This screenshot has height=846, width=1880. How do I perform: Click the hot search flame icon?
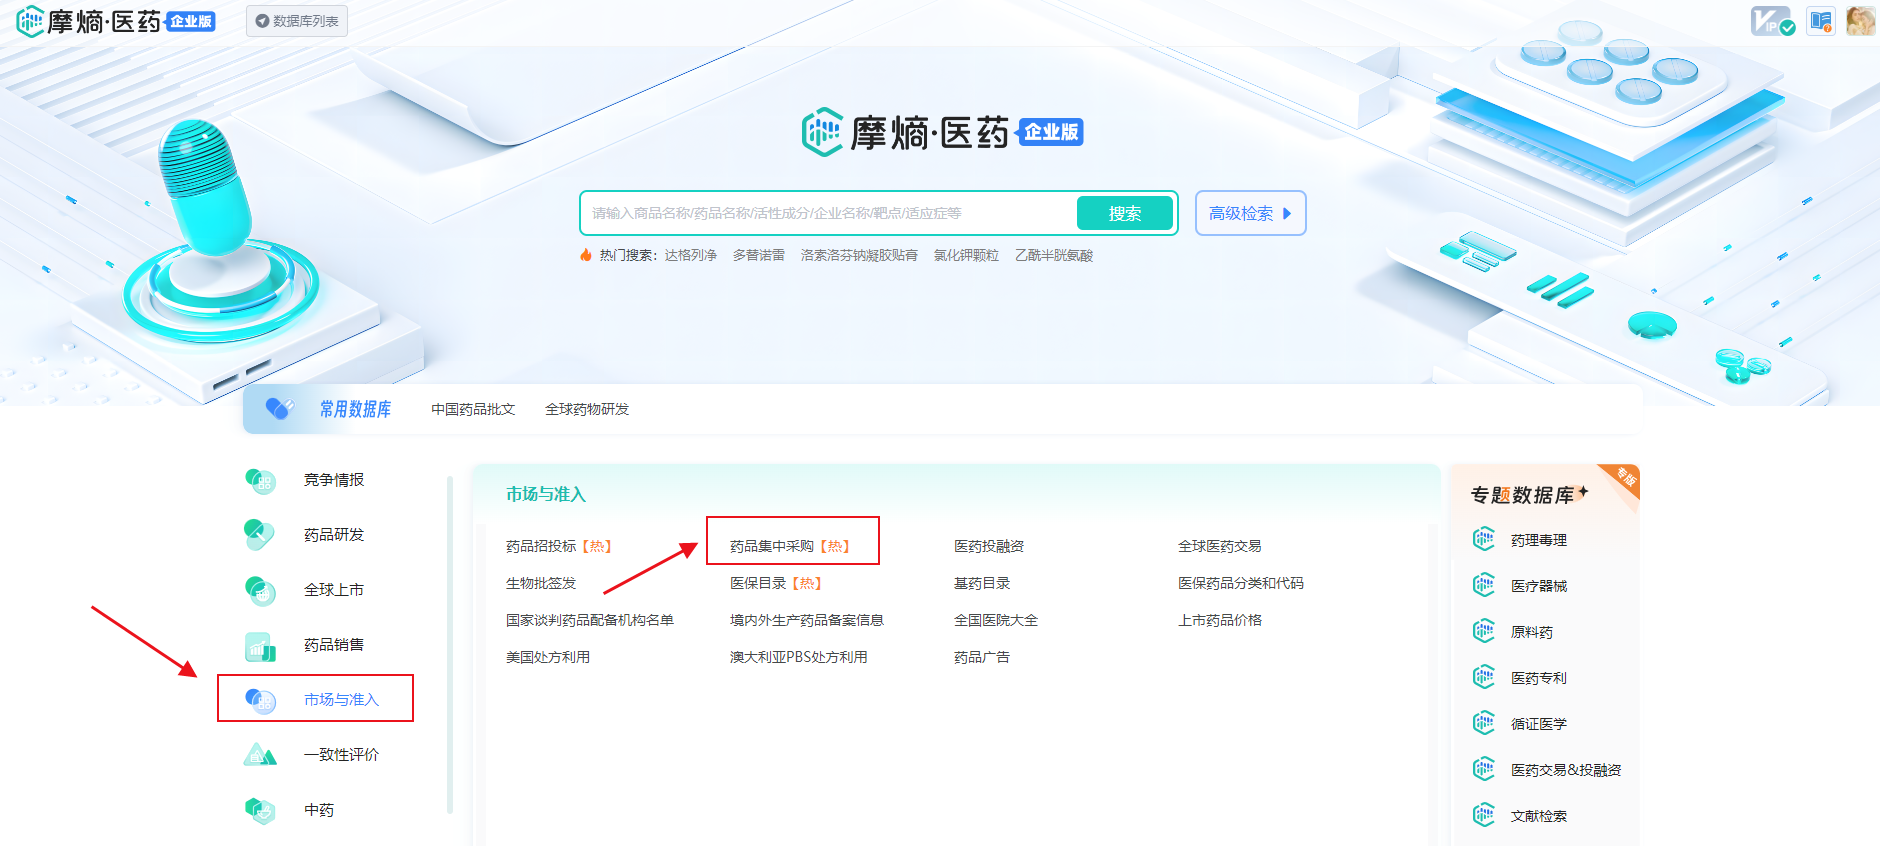coord(586,255)
